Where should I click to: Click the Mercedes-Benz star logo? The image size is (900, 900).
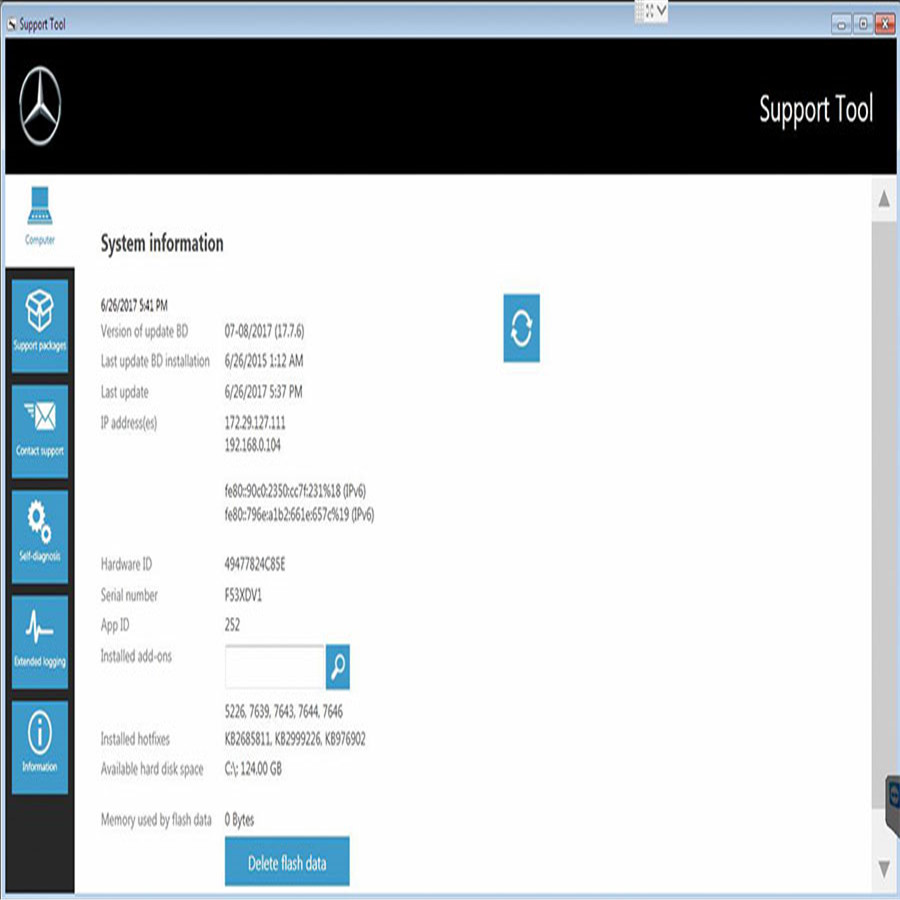pyautogui.click(x=40, y=107)
